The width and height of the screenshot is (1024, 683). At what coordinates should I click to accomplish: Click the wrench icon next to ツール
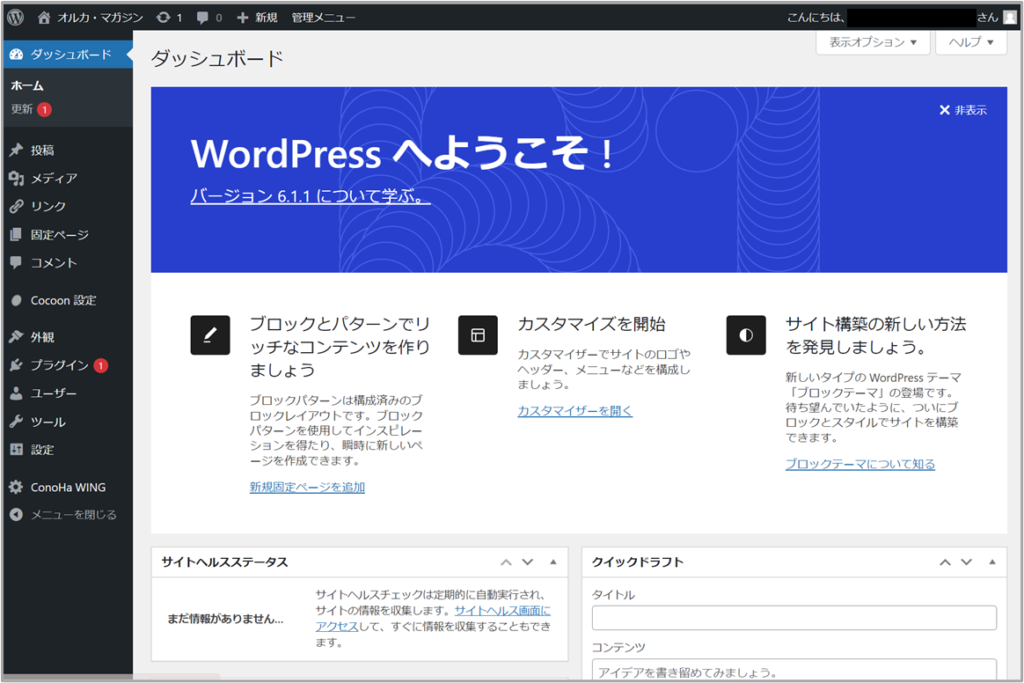16,421
